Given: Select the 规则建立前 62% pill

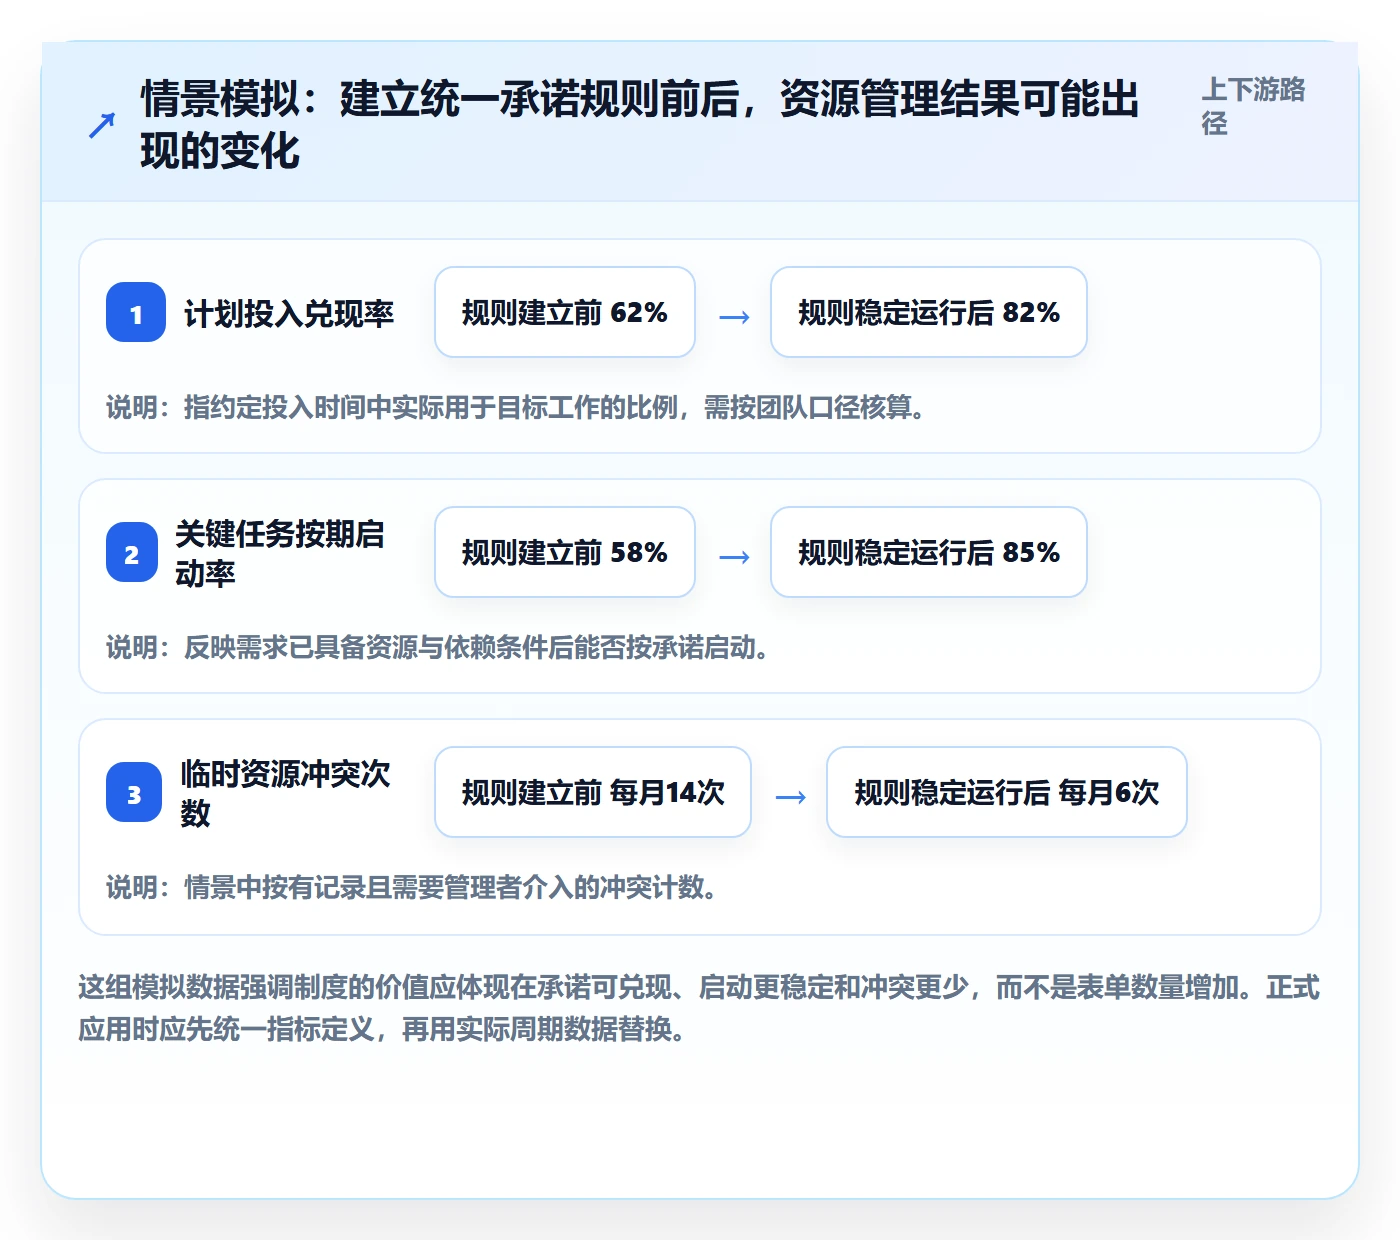Looking at the screenshot, I should 565,312.
